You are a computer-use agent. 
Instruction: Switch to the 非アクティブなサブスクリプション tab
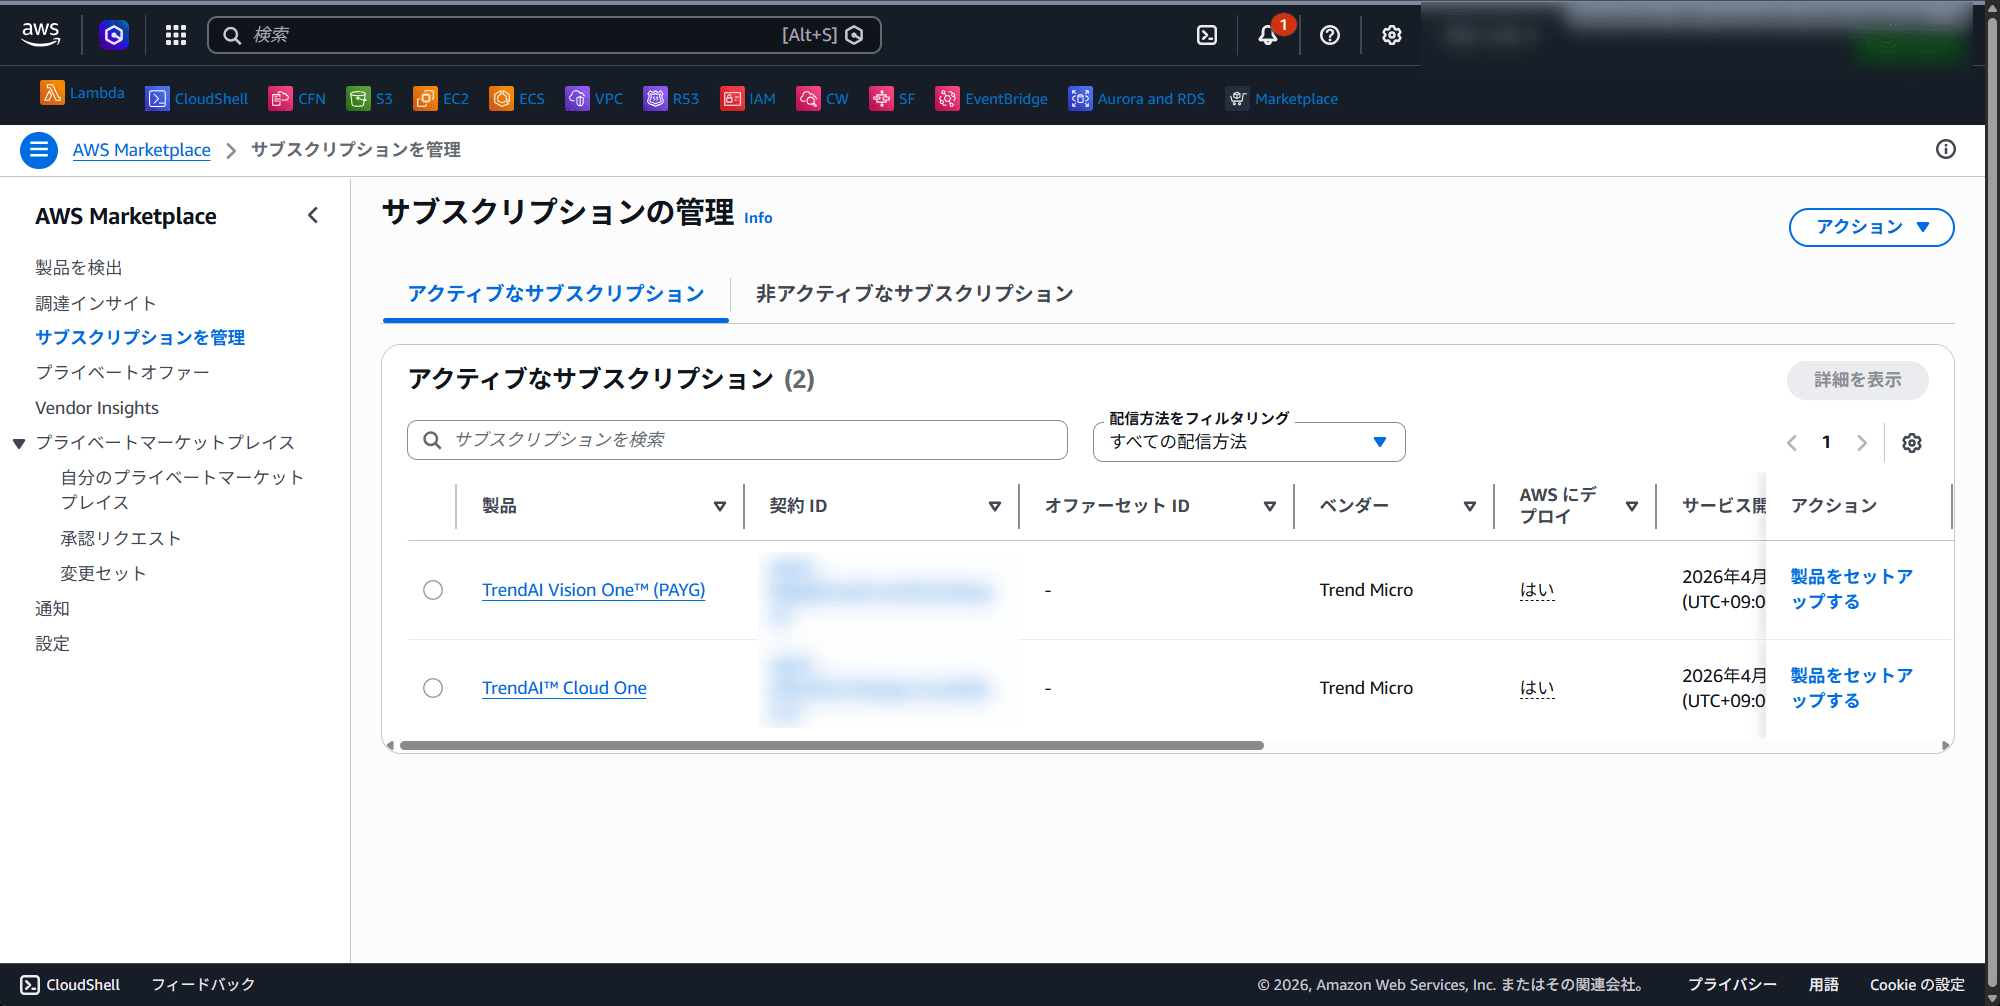pos(913,293)
